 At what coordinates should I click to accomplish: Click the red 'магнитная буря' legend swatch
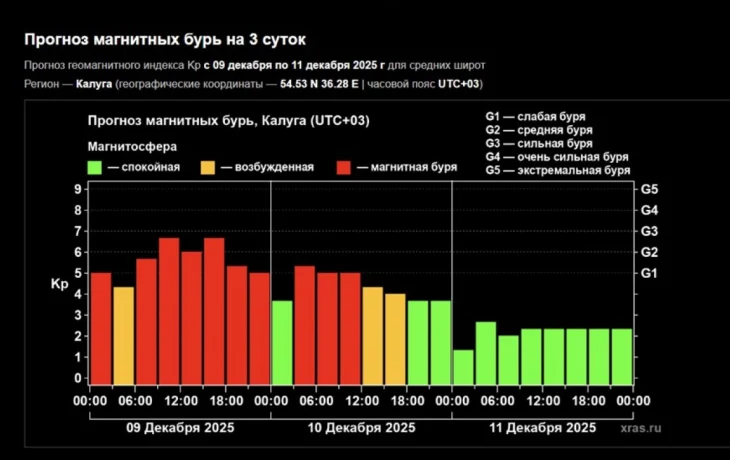click(345, 167)
